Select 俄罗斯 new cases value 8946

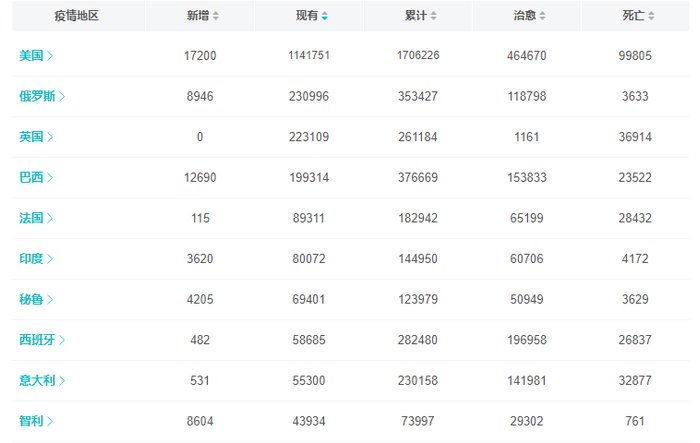point(200,96)
